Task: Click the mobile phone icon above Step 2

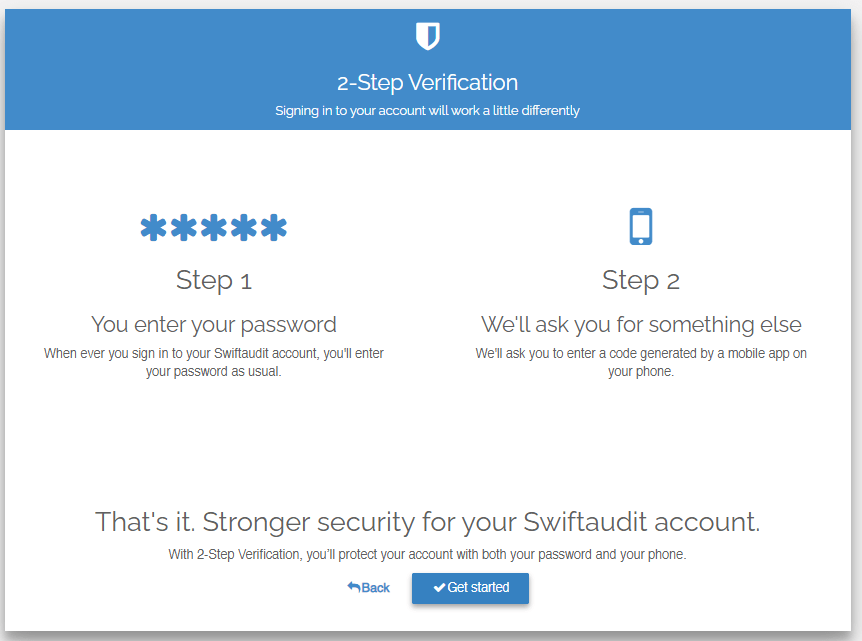Action: (x=641, y=226)
